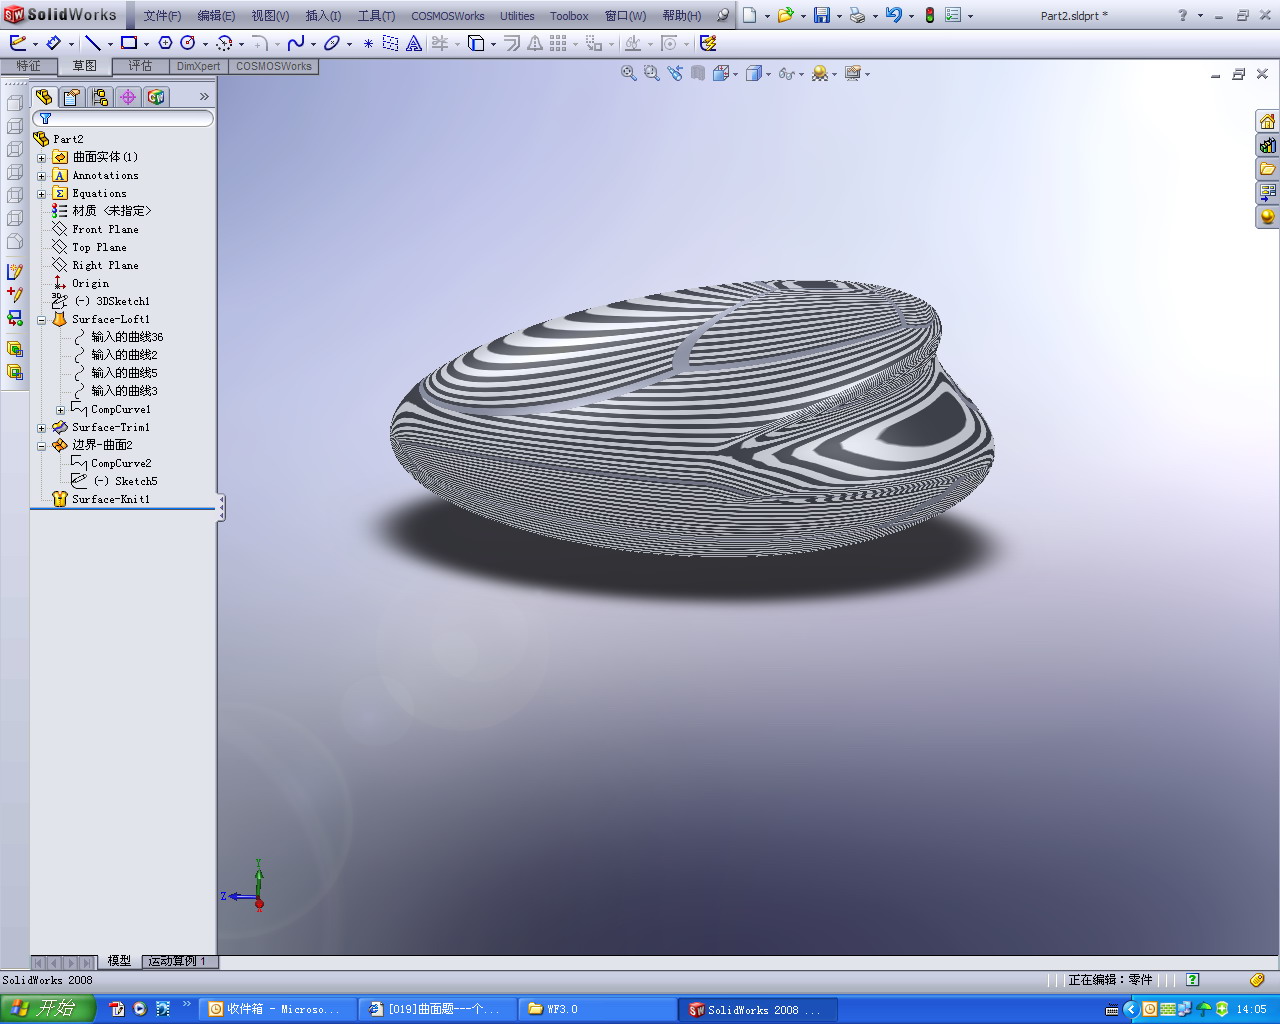Image resolution: width=1280 pixels, height=1024 pixels.
Task: Select 材质 <未指定> tree item
Action: click(111, 211)
